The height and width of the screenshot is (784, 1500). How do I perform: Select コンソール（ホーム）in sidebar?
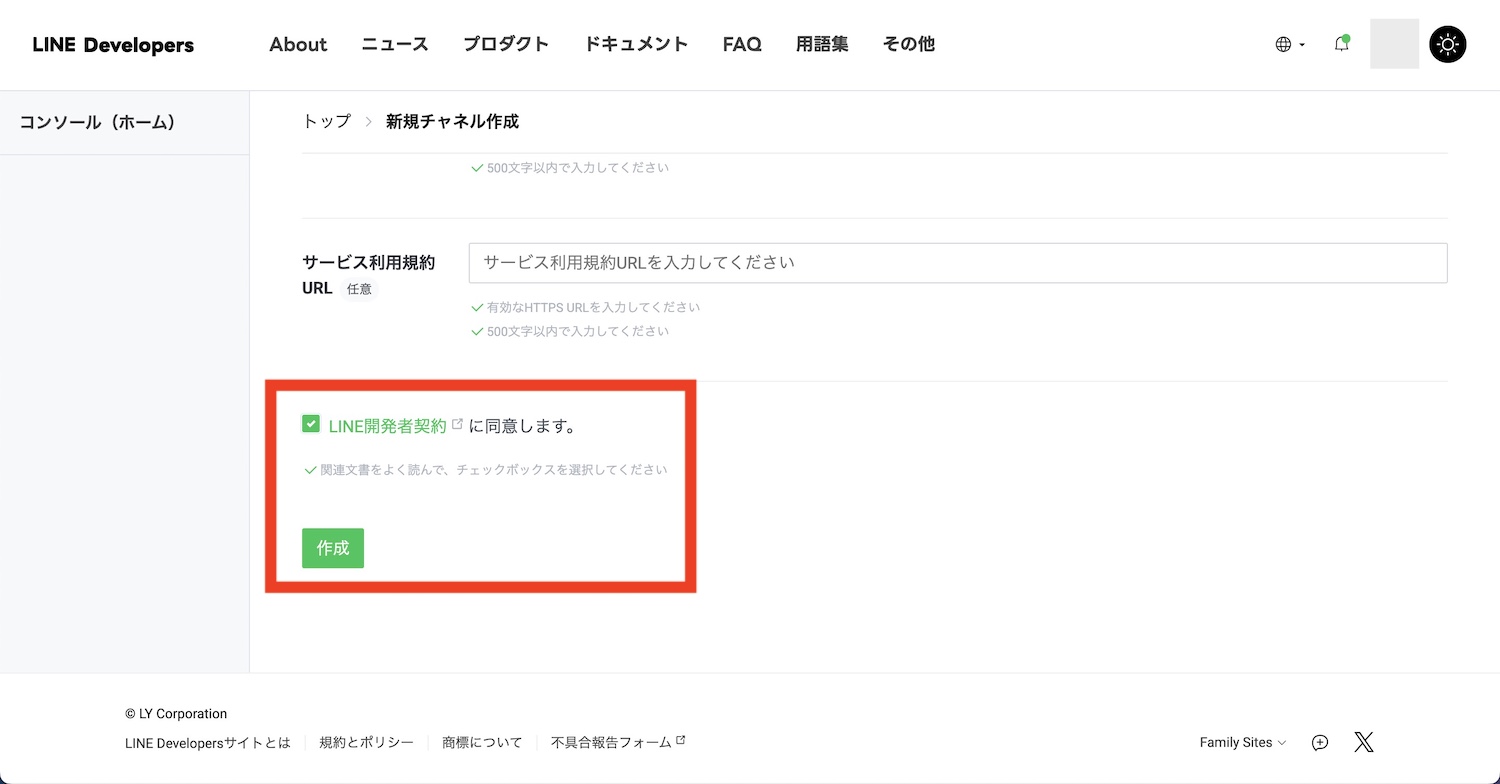124,122
